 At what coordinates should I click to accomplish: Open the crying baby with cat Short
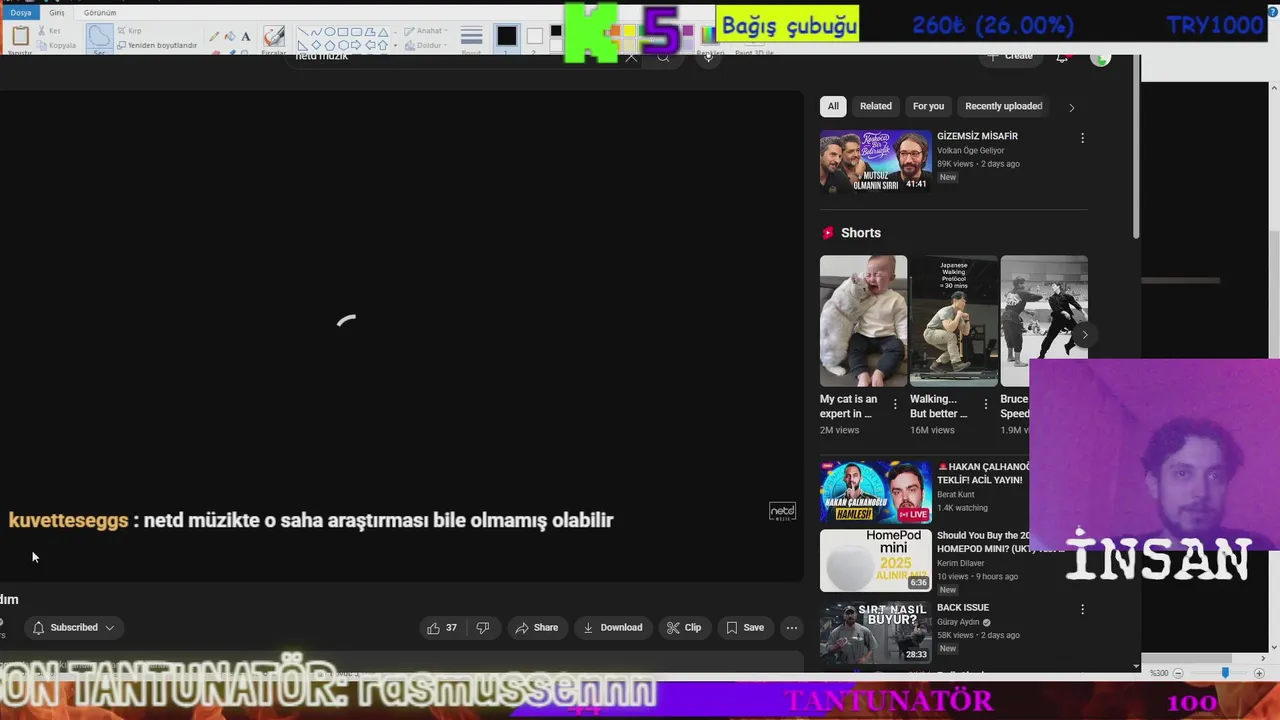coord(863,321)
